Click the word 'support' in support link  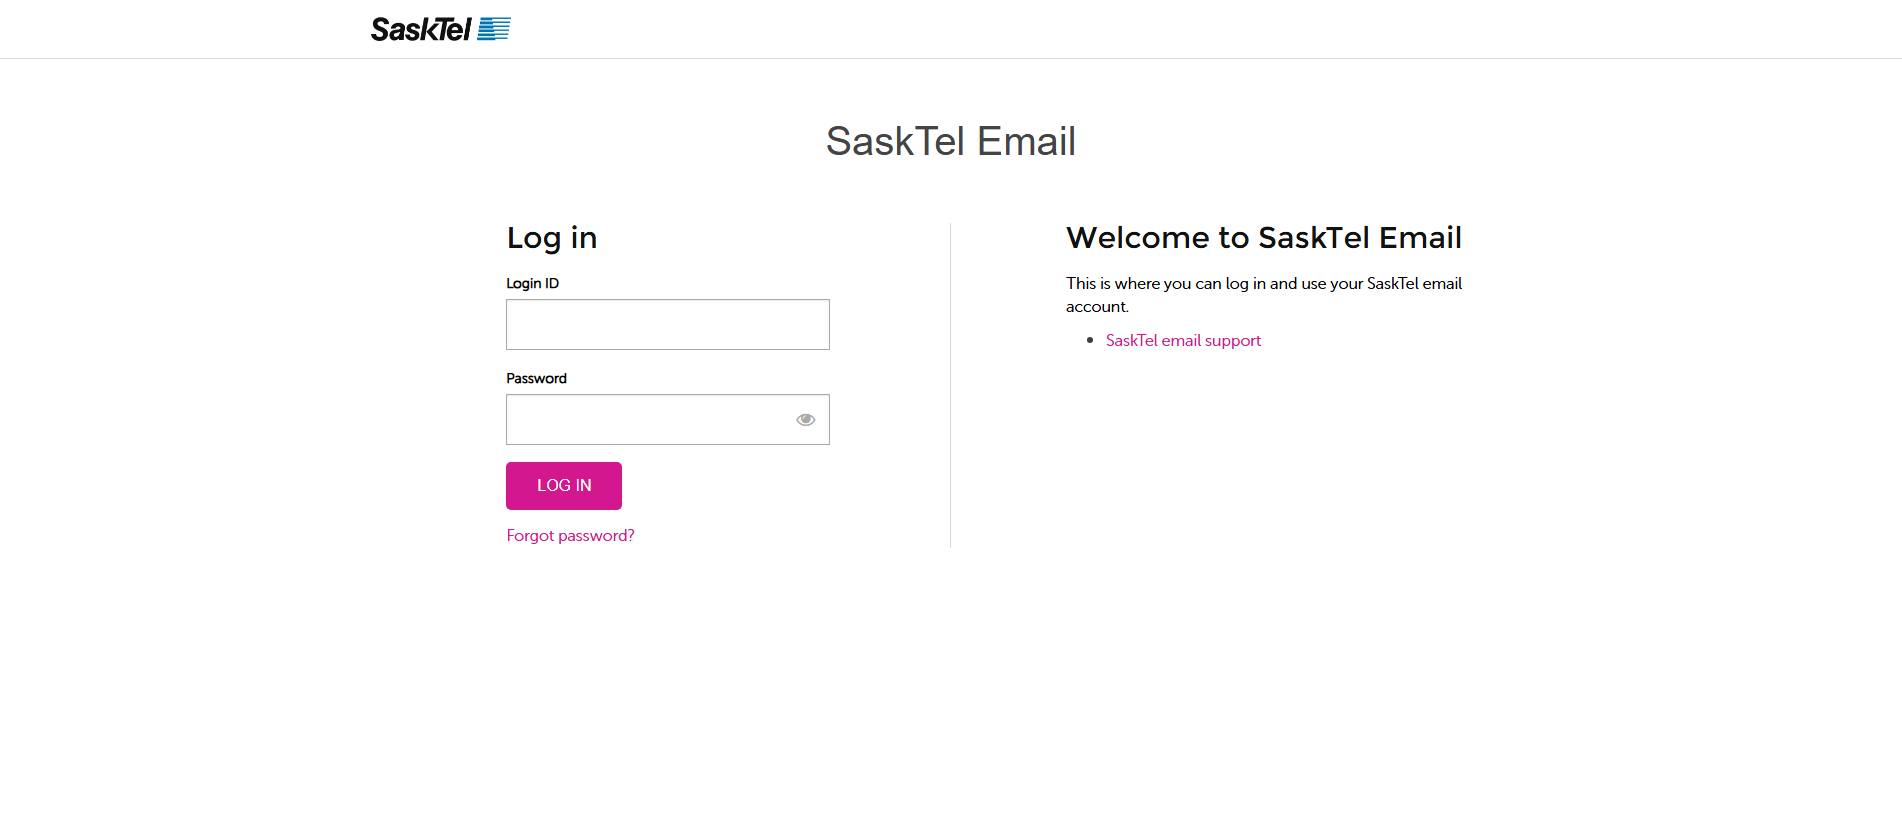1233,342
